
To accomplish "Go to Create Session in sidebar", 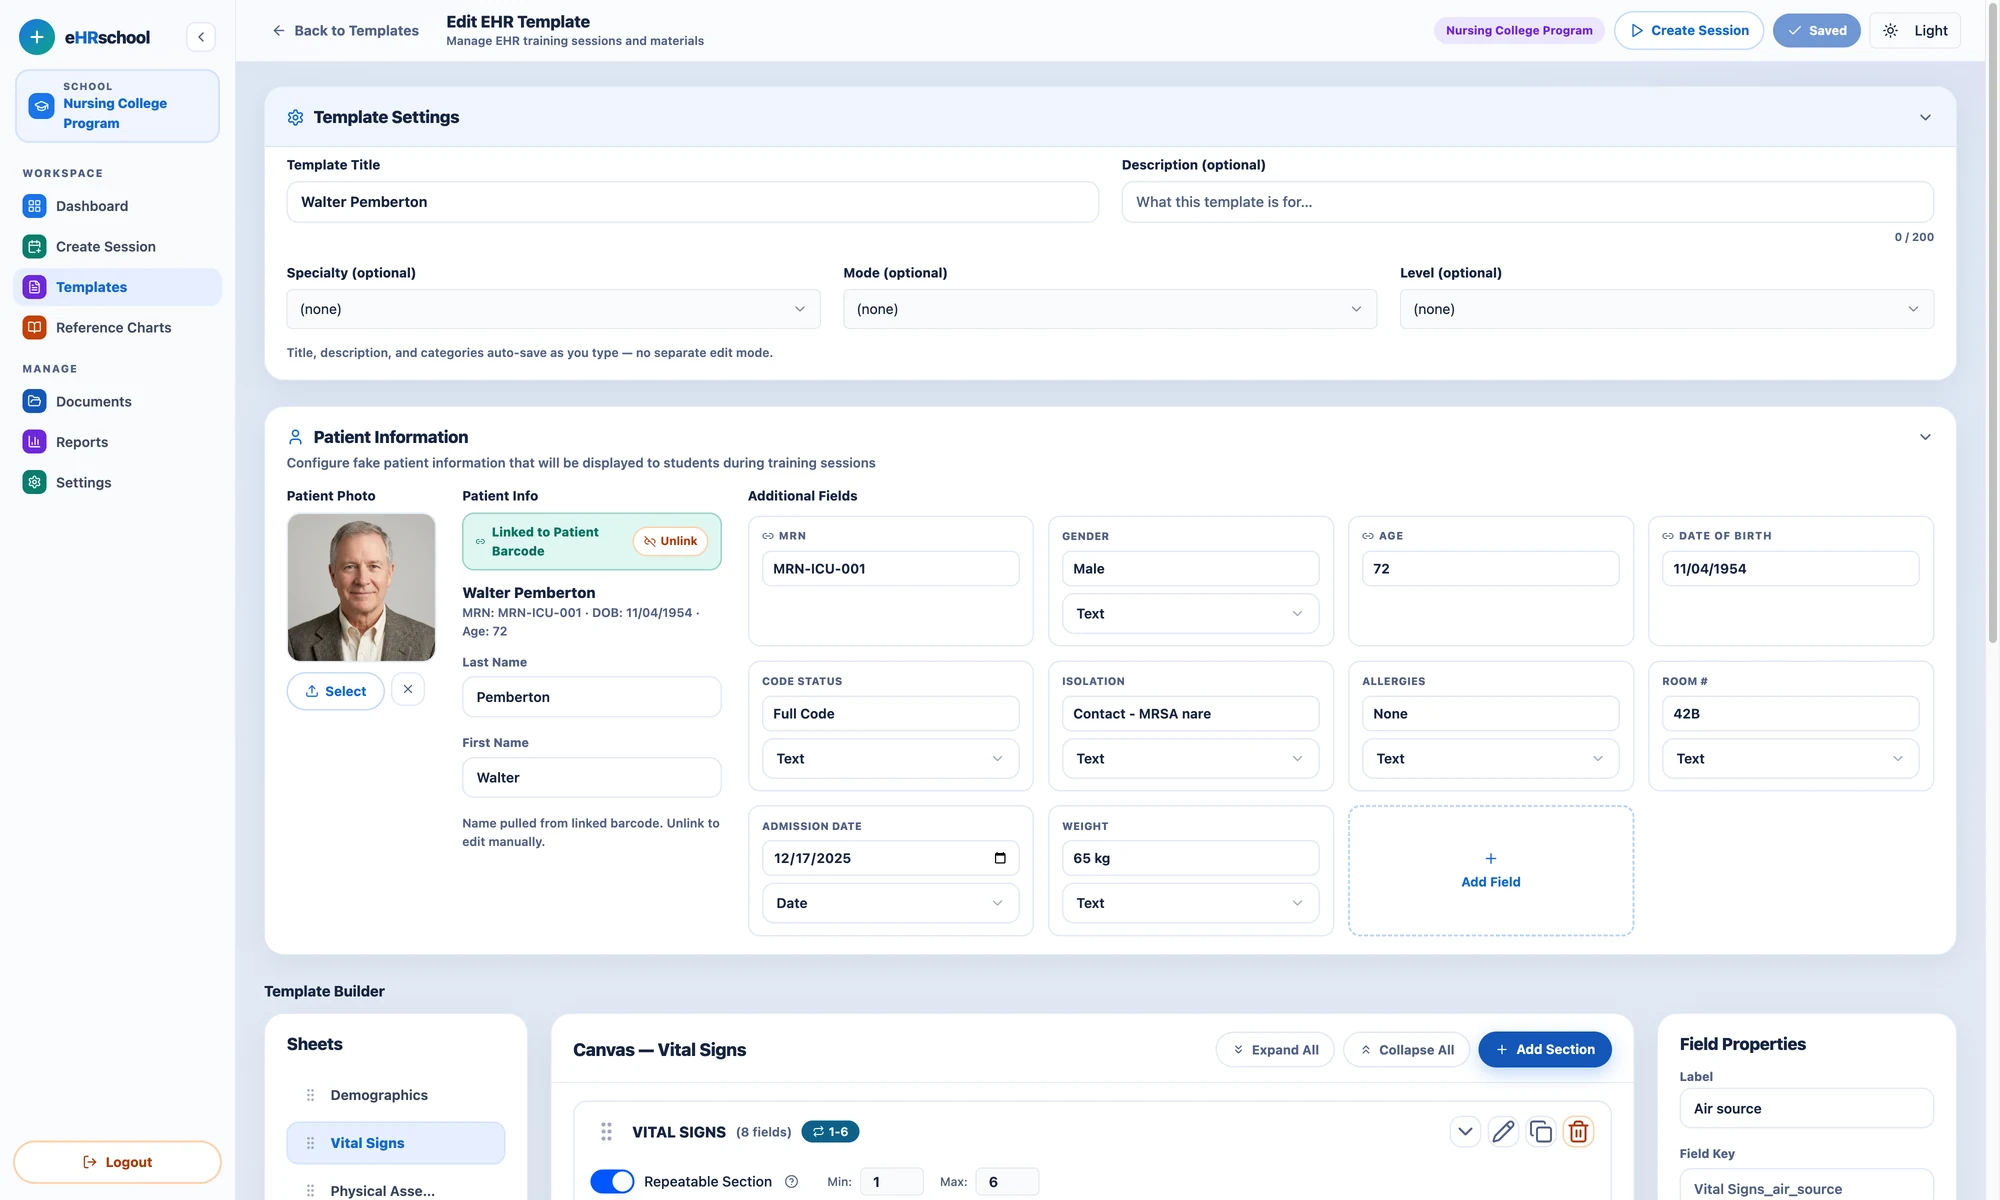I will [x=117, y=246].
